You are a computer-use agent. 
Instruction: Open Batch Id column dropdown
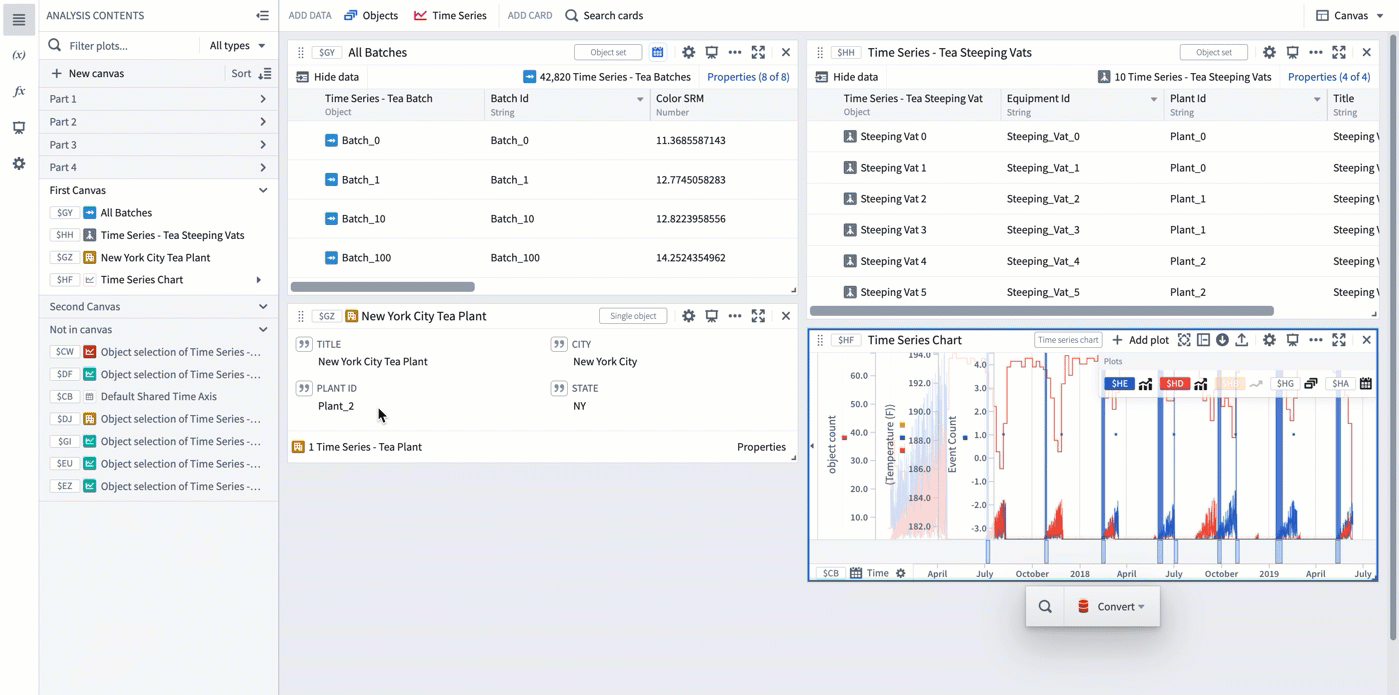coord(640,99)
